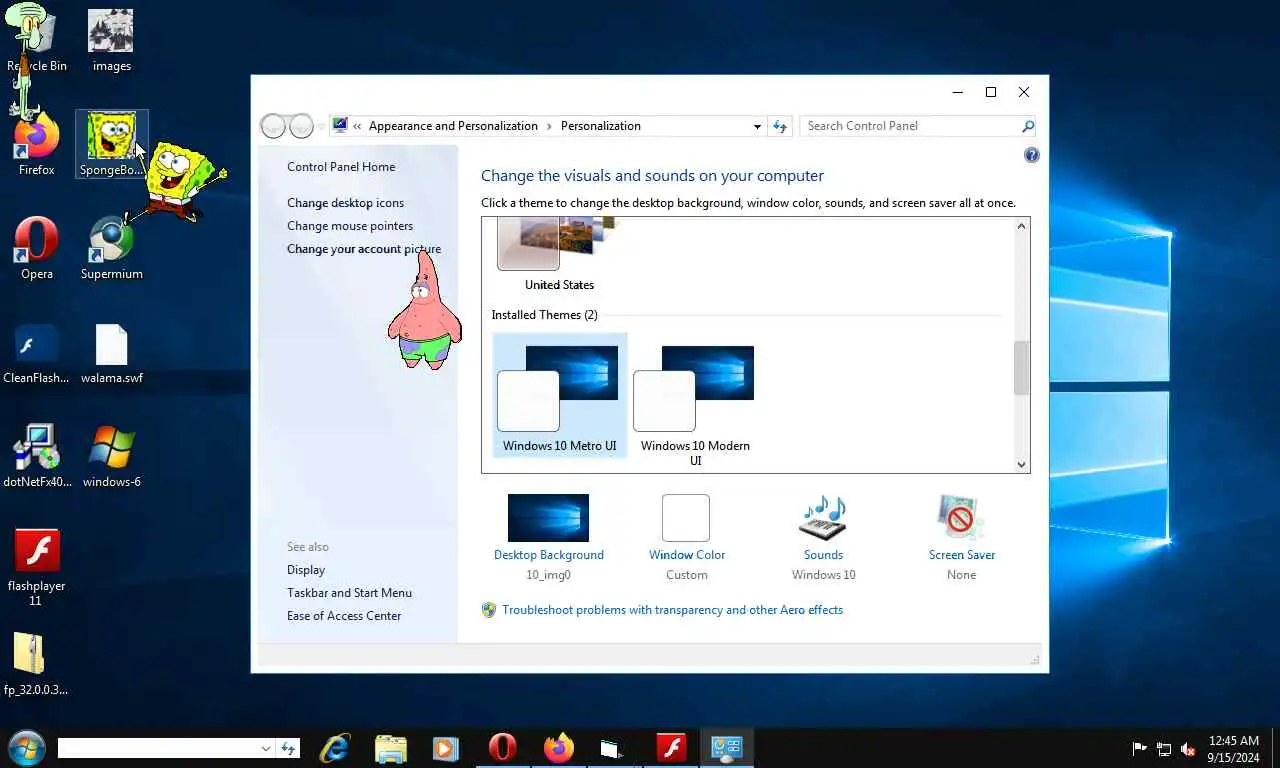Viewport: 1280px width, 768px height.
Task: Open the CleanFlash desktop icon
Action: [36, 353]
